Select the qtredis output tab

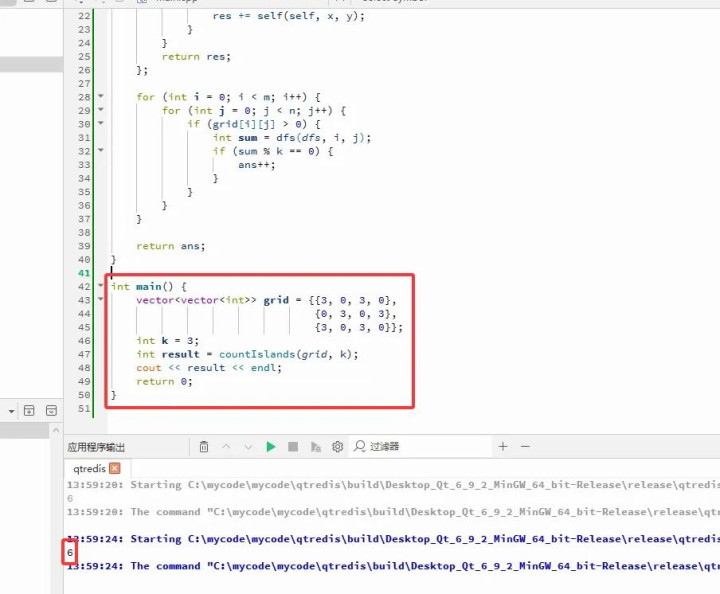point(89,468)
